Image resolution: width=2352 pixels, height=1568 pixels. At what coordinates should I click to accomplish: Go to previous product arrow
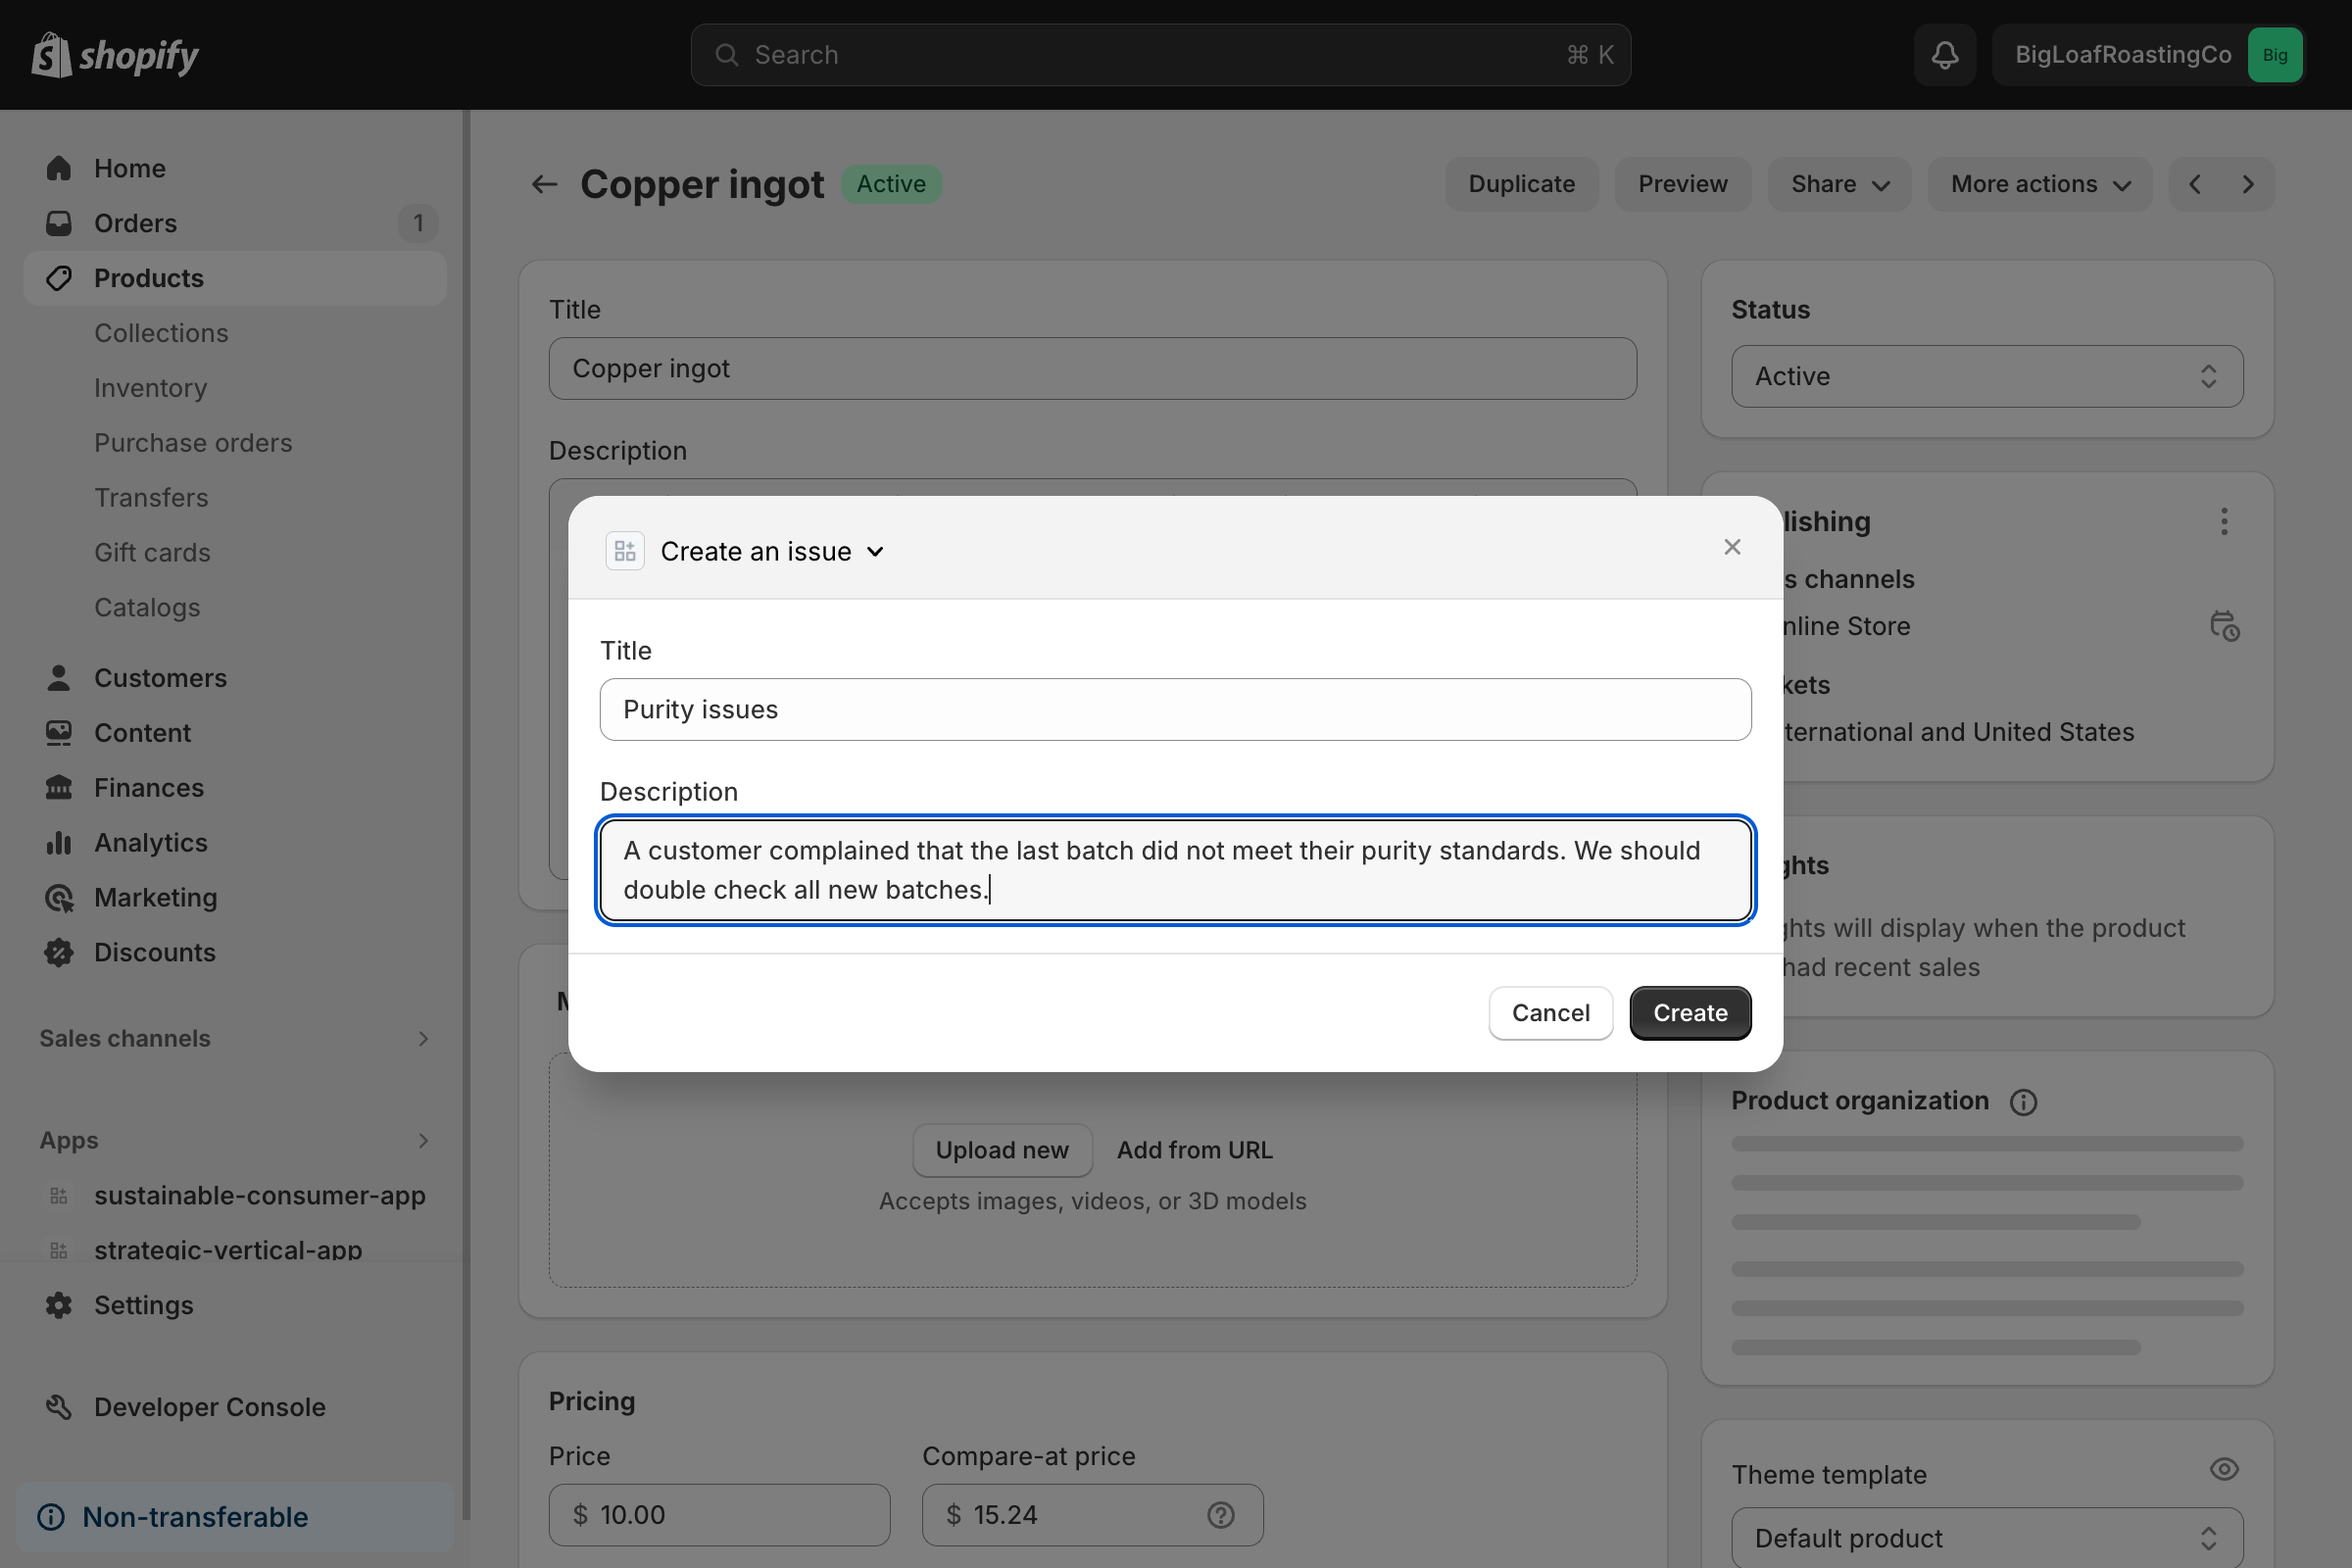point(2195,184)
